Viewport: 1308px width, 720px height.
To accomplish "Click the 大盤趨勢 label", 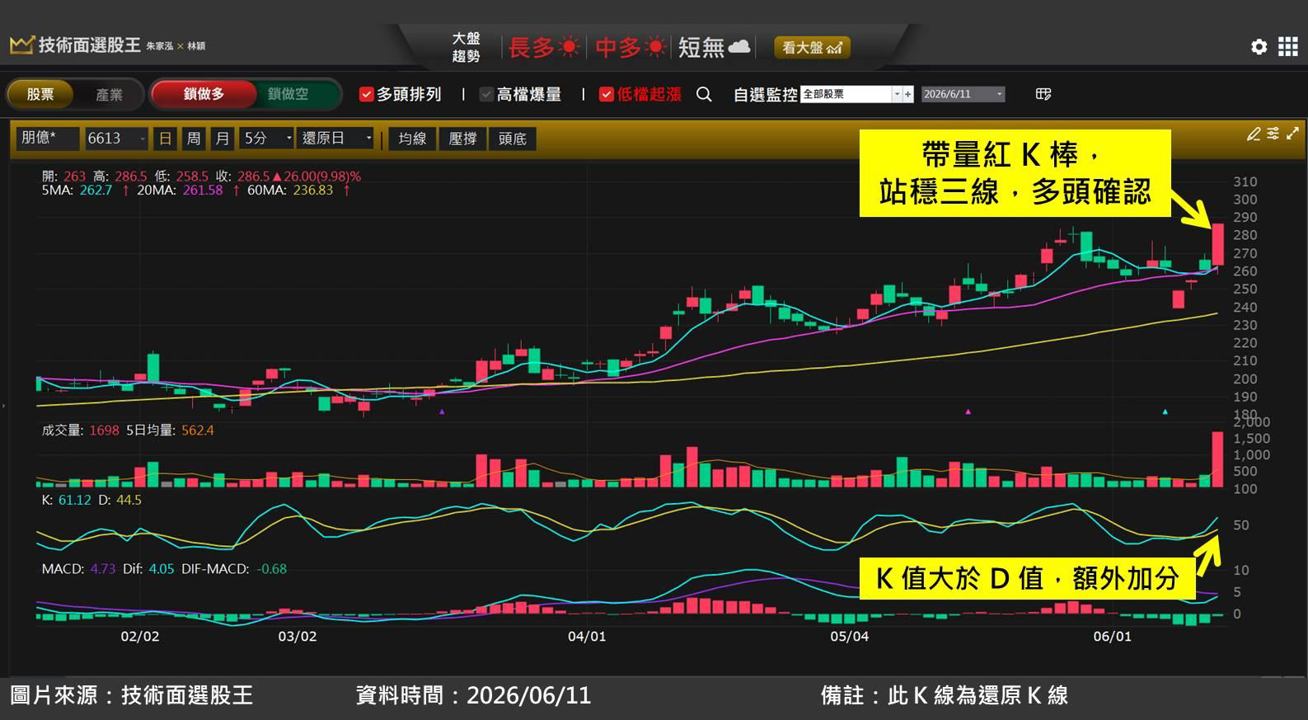I will tap(466, 47).
